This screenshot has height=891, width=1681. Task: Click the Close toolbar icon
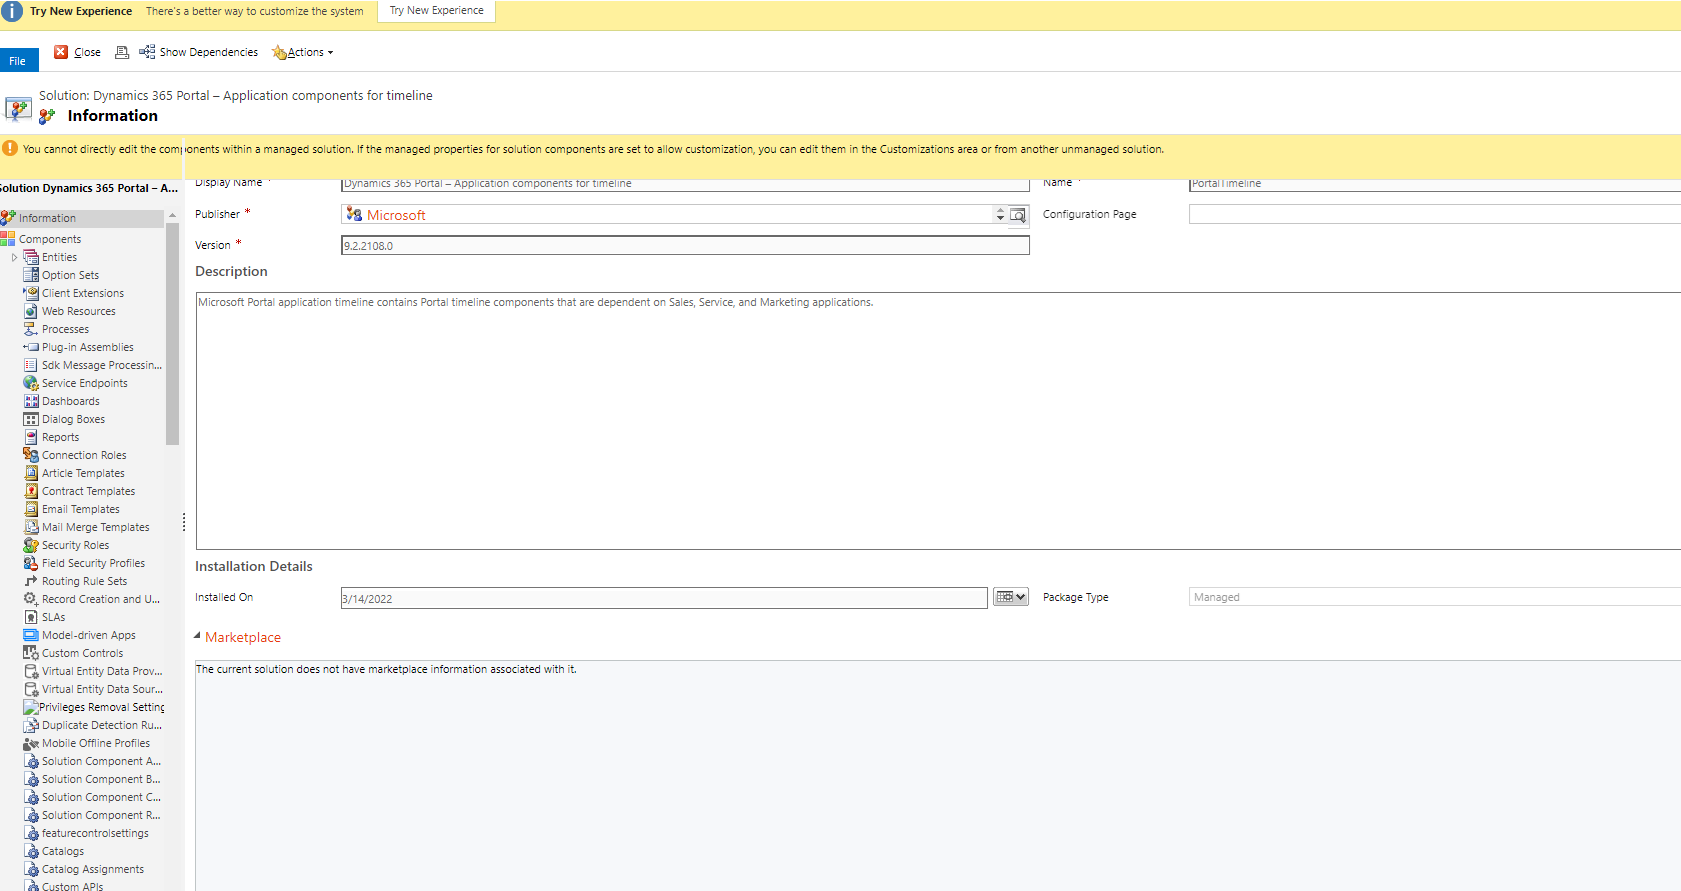61,52
